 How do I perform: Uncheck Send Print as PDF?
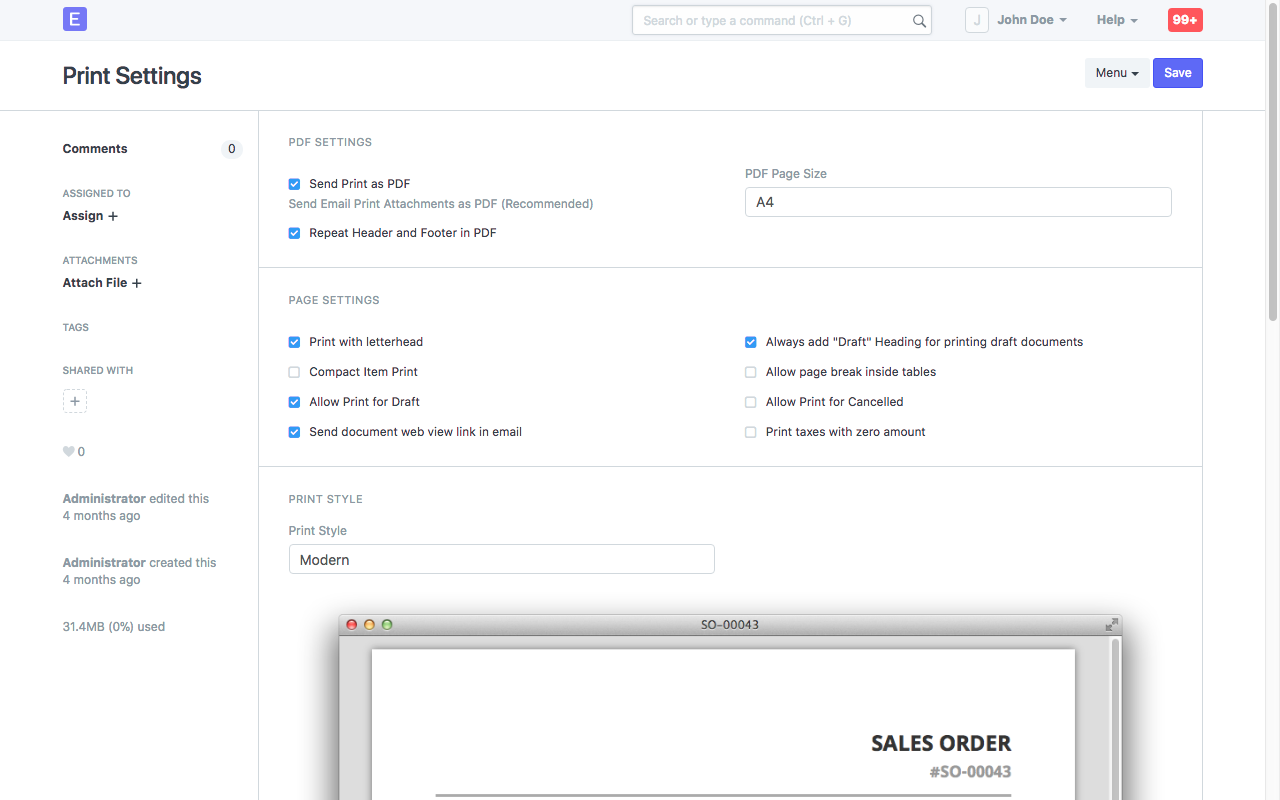tap(295, 184)
